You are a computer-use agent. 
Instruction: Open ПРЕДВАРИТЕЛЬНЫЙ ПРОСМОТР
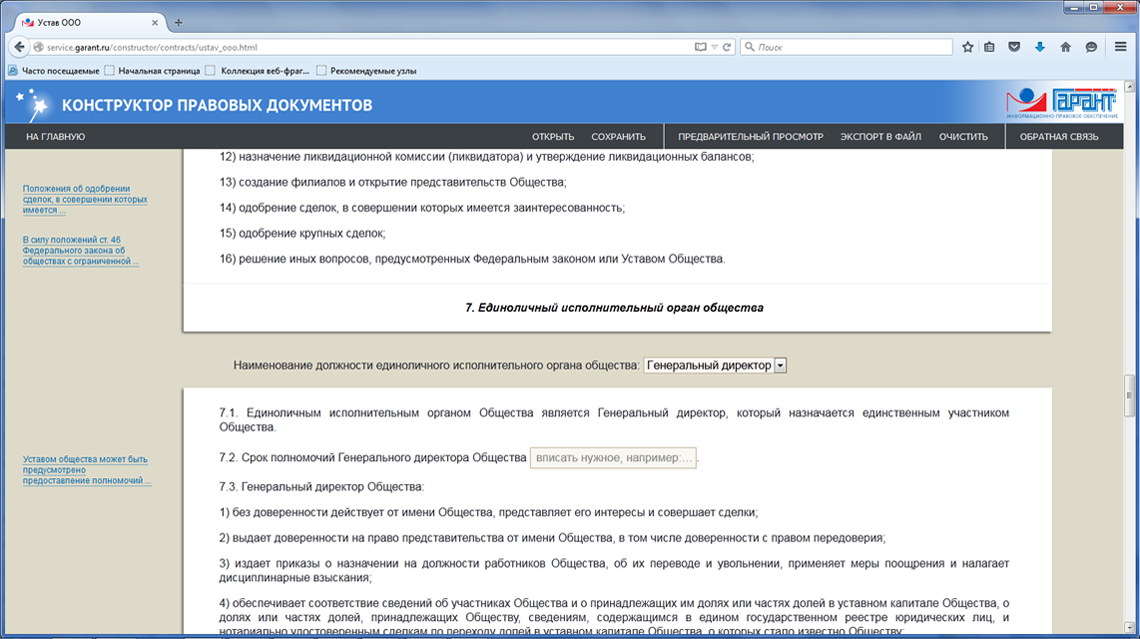750,137
